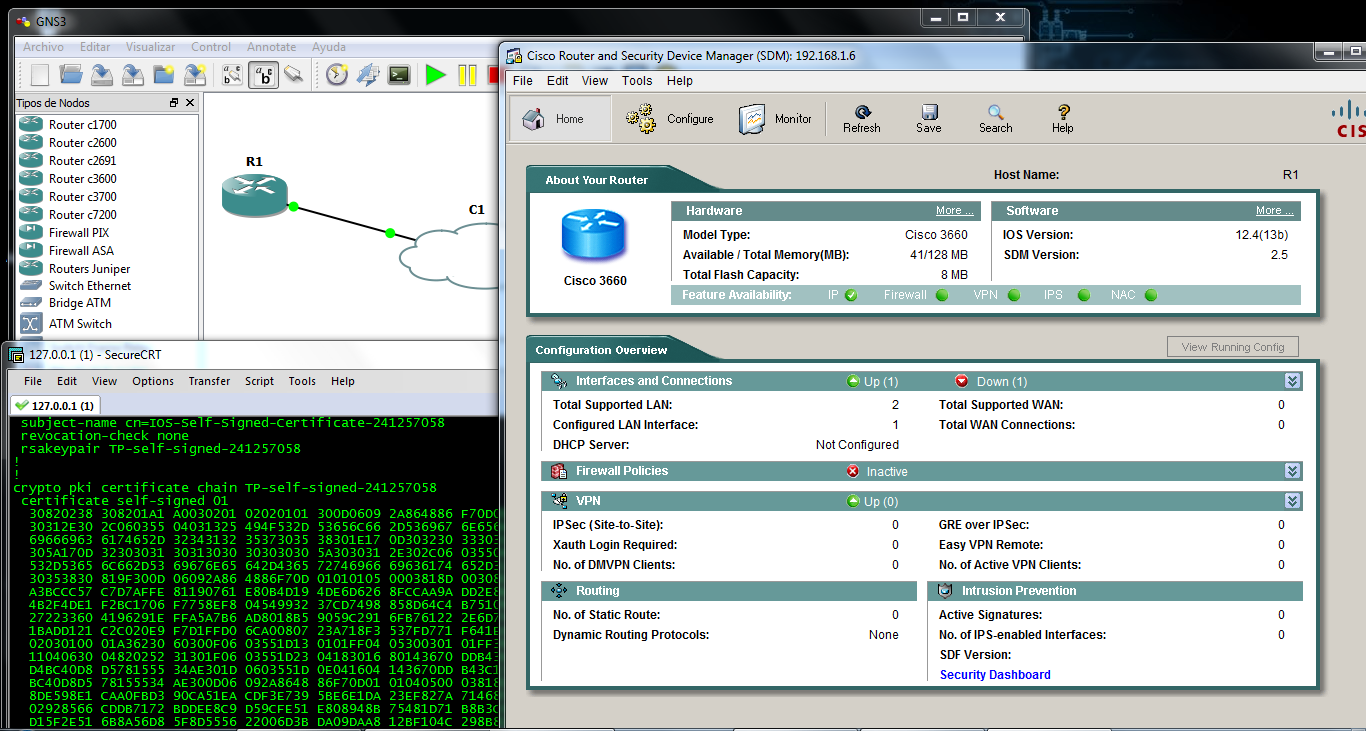The image size is (1366, 731).
Task: Click the Save project icon in GNS3 toolbar
Action: coord(101,75)
